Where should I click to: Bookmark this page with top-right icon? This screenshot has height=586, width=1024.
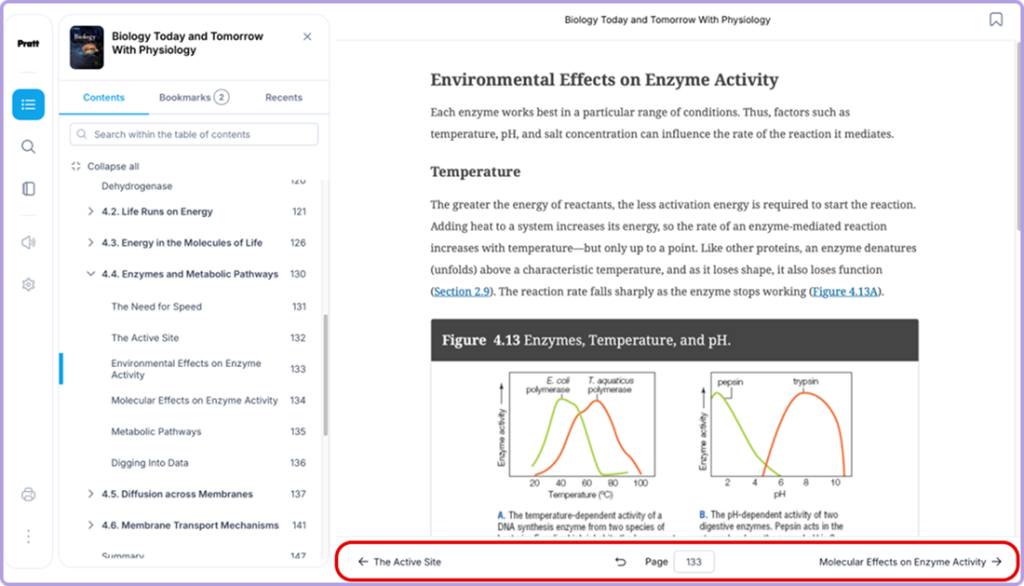pos(996,20)
